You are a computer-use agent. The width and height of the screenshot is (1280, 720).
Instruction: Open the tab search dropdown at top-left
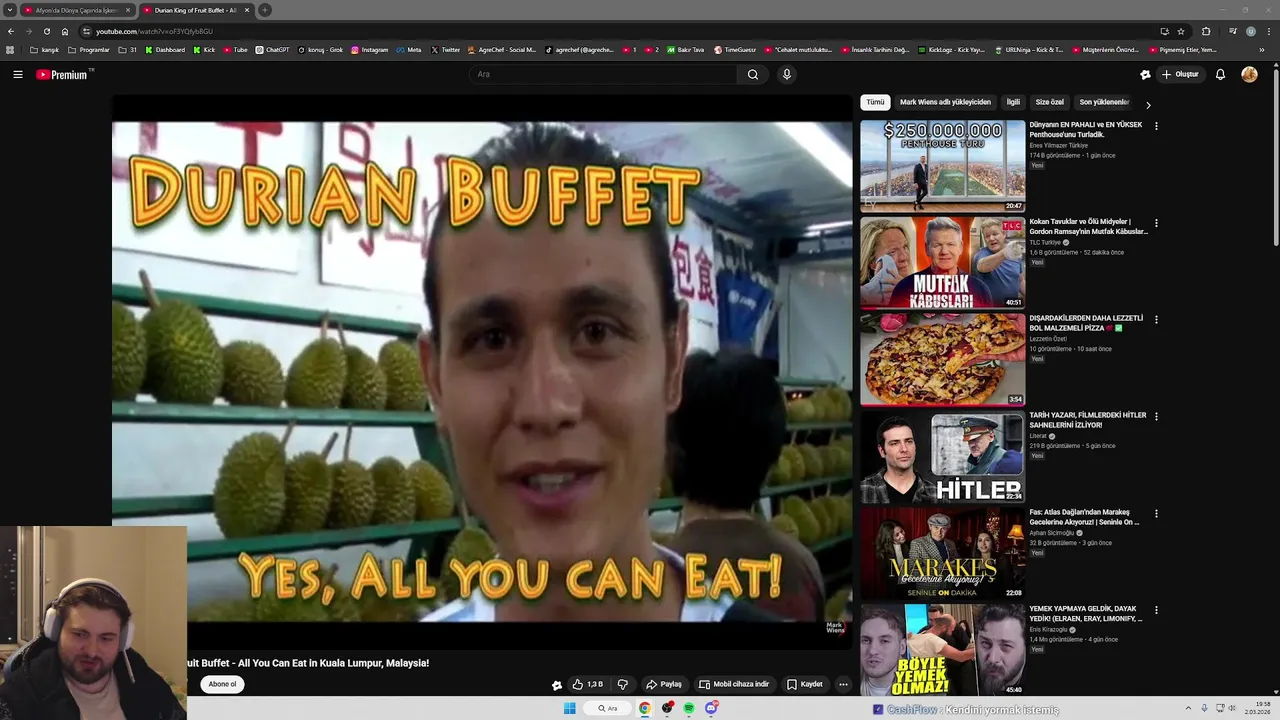pyautogui.click(x=10, y=10)
